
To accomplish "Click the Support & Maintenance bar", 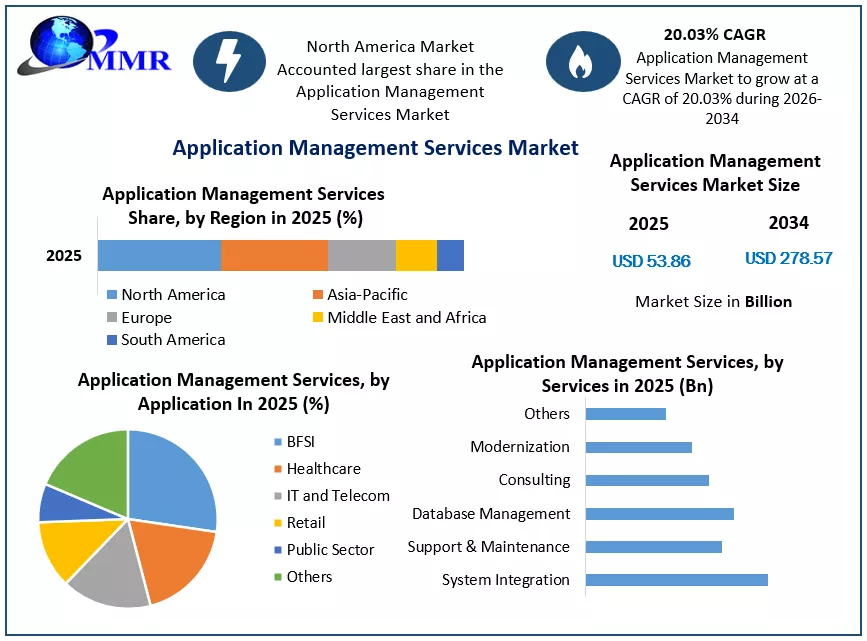I will [654, 547].
